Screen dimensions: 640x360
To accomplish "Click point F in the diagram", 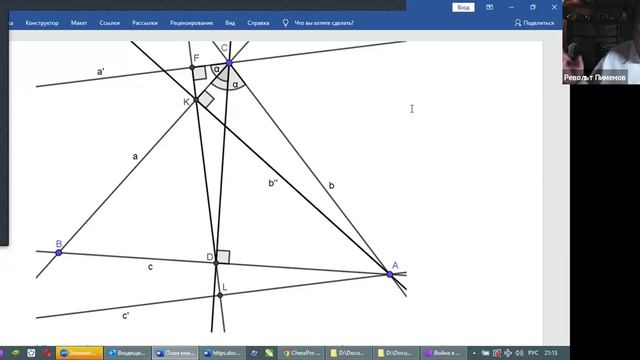I will 192,67.
